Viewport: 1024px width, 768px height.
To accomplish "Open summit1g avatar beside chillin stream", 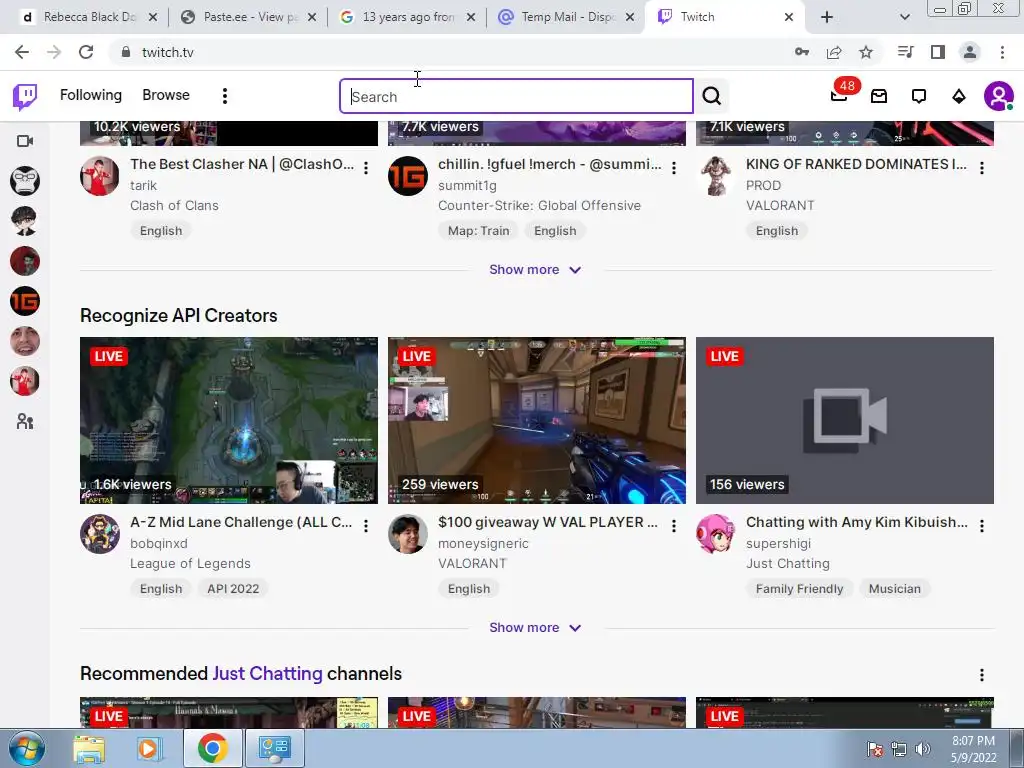I will [x=408, y=176].
